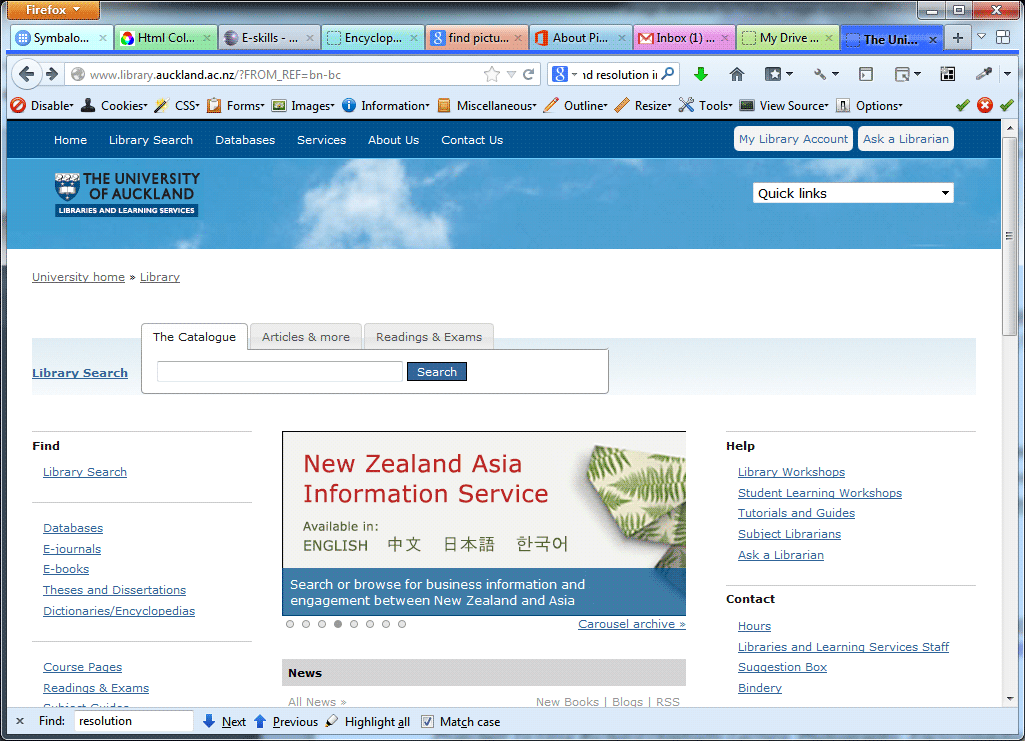Select the fourth, filled carousel dot
This screenshot has height=741, width=1025.
(x=338, y=624)
